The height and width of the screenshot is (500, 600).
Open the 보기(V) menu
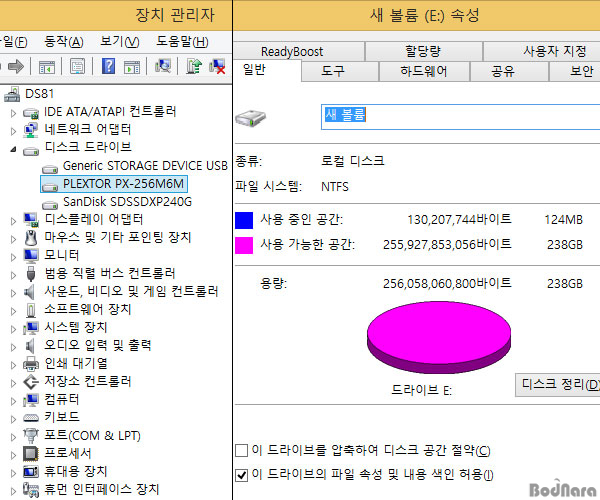click(120, 41)
